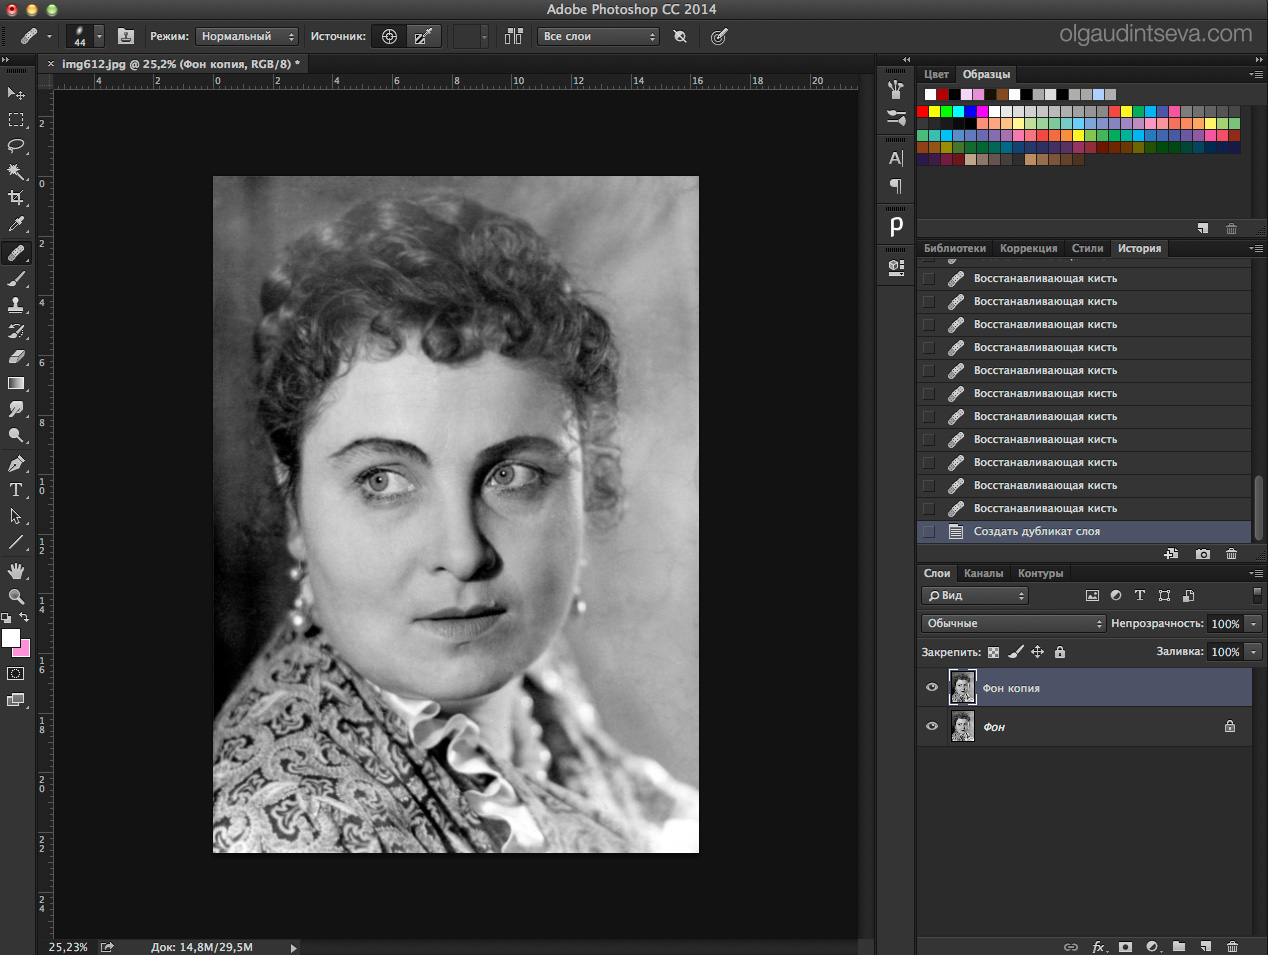
Task: Hide the Фон копия layer
Action: click(x=932, y=688)
